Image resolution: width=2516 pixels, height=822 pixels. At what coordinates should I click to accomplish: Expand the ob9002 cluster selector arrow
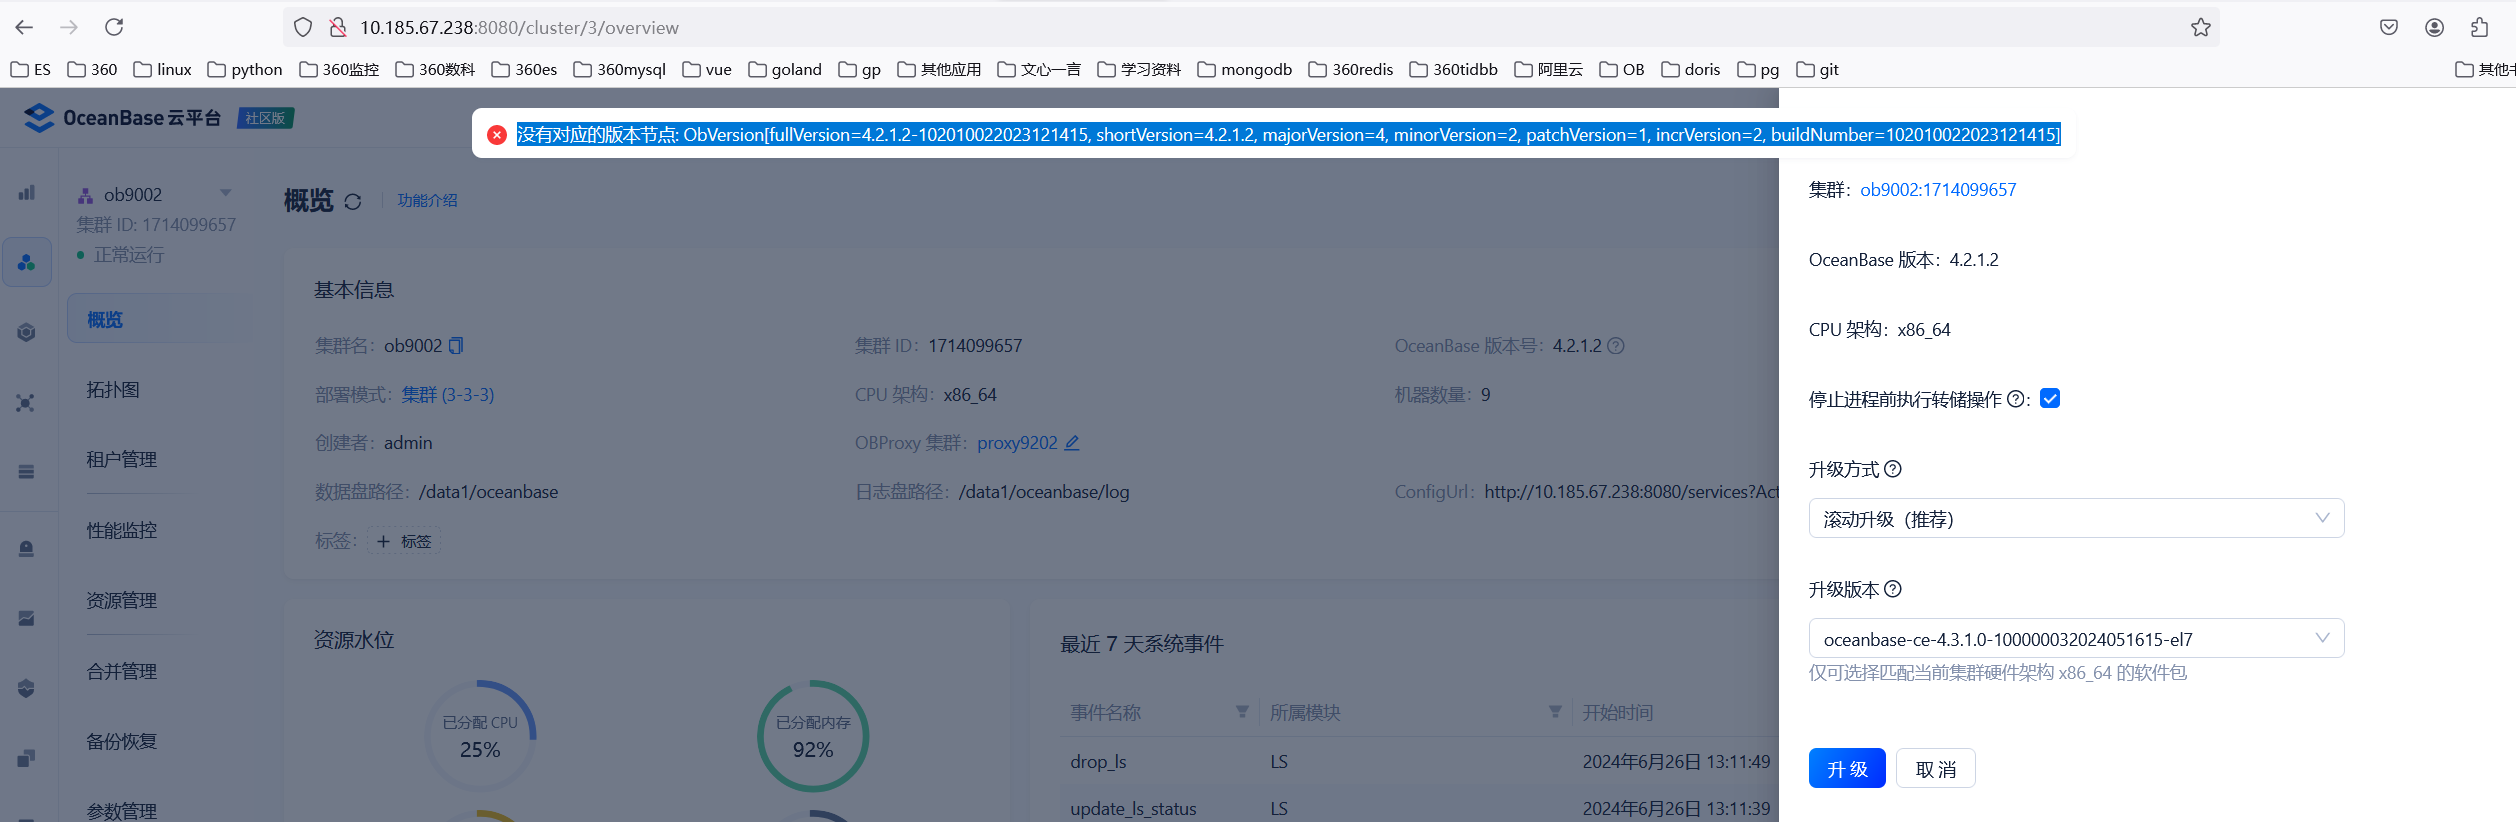[x=225, y=193]
